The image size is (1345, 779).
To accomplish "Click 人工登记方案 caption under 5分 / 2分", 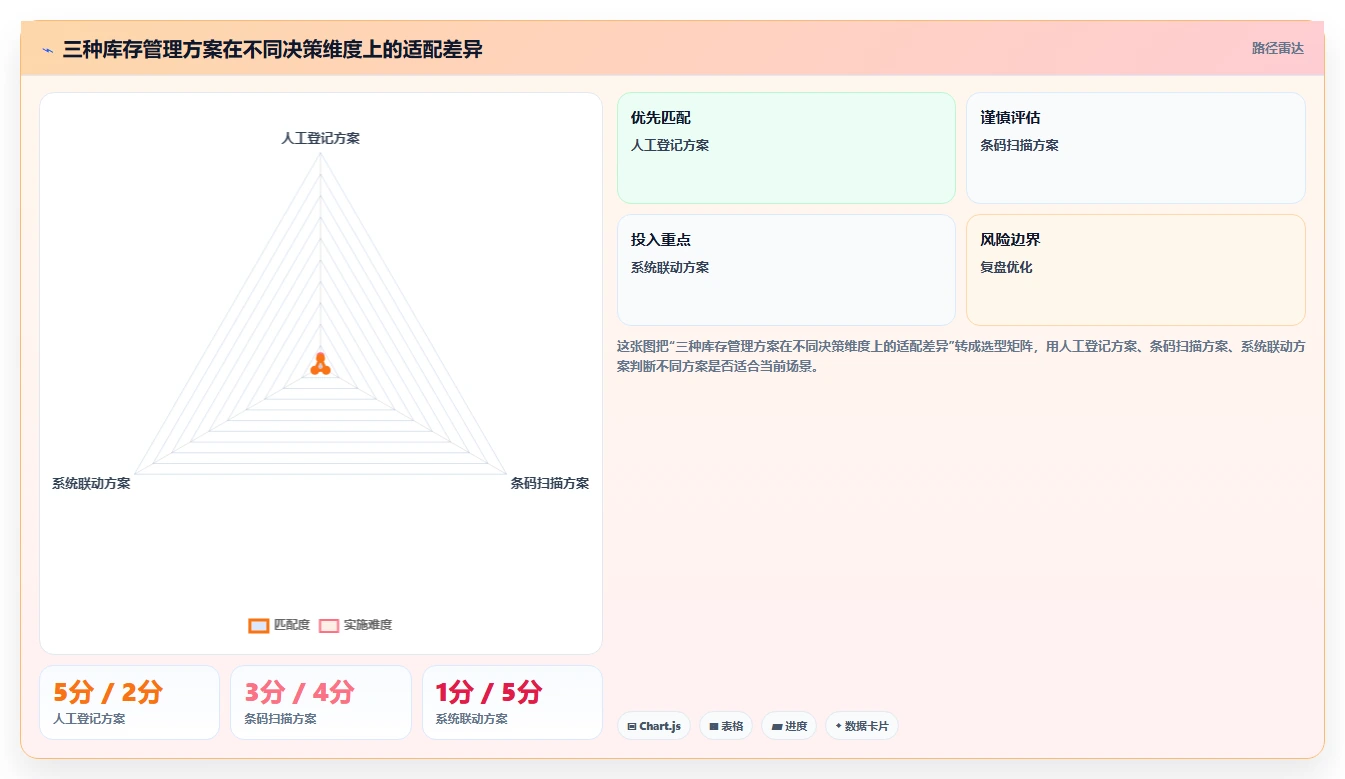I will pyautogui.click(x=89, y=718).
